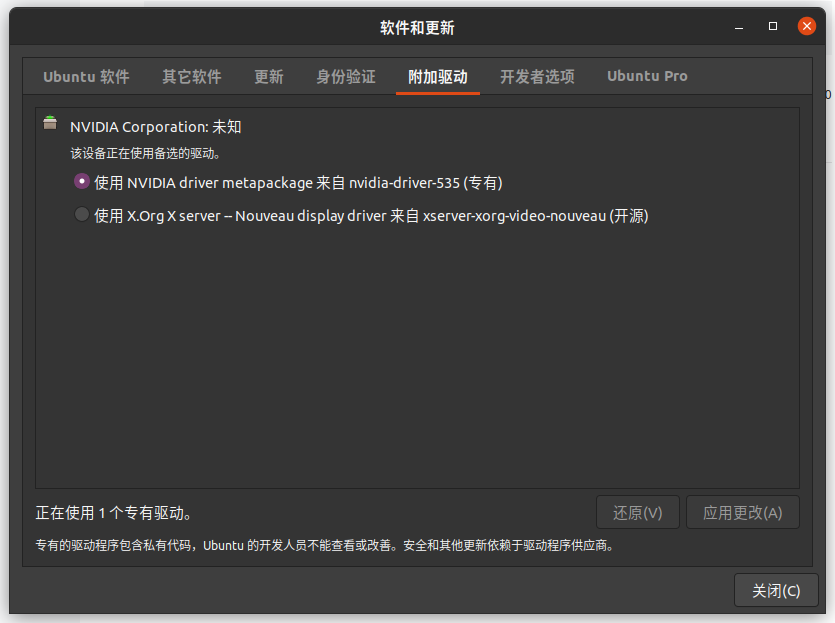Click the blue 0 at the right edge

point(830,93)
